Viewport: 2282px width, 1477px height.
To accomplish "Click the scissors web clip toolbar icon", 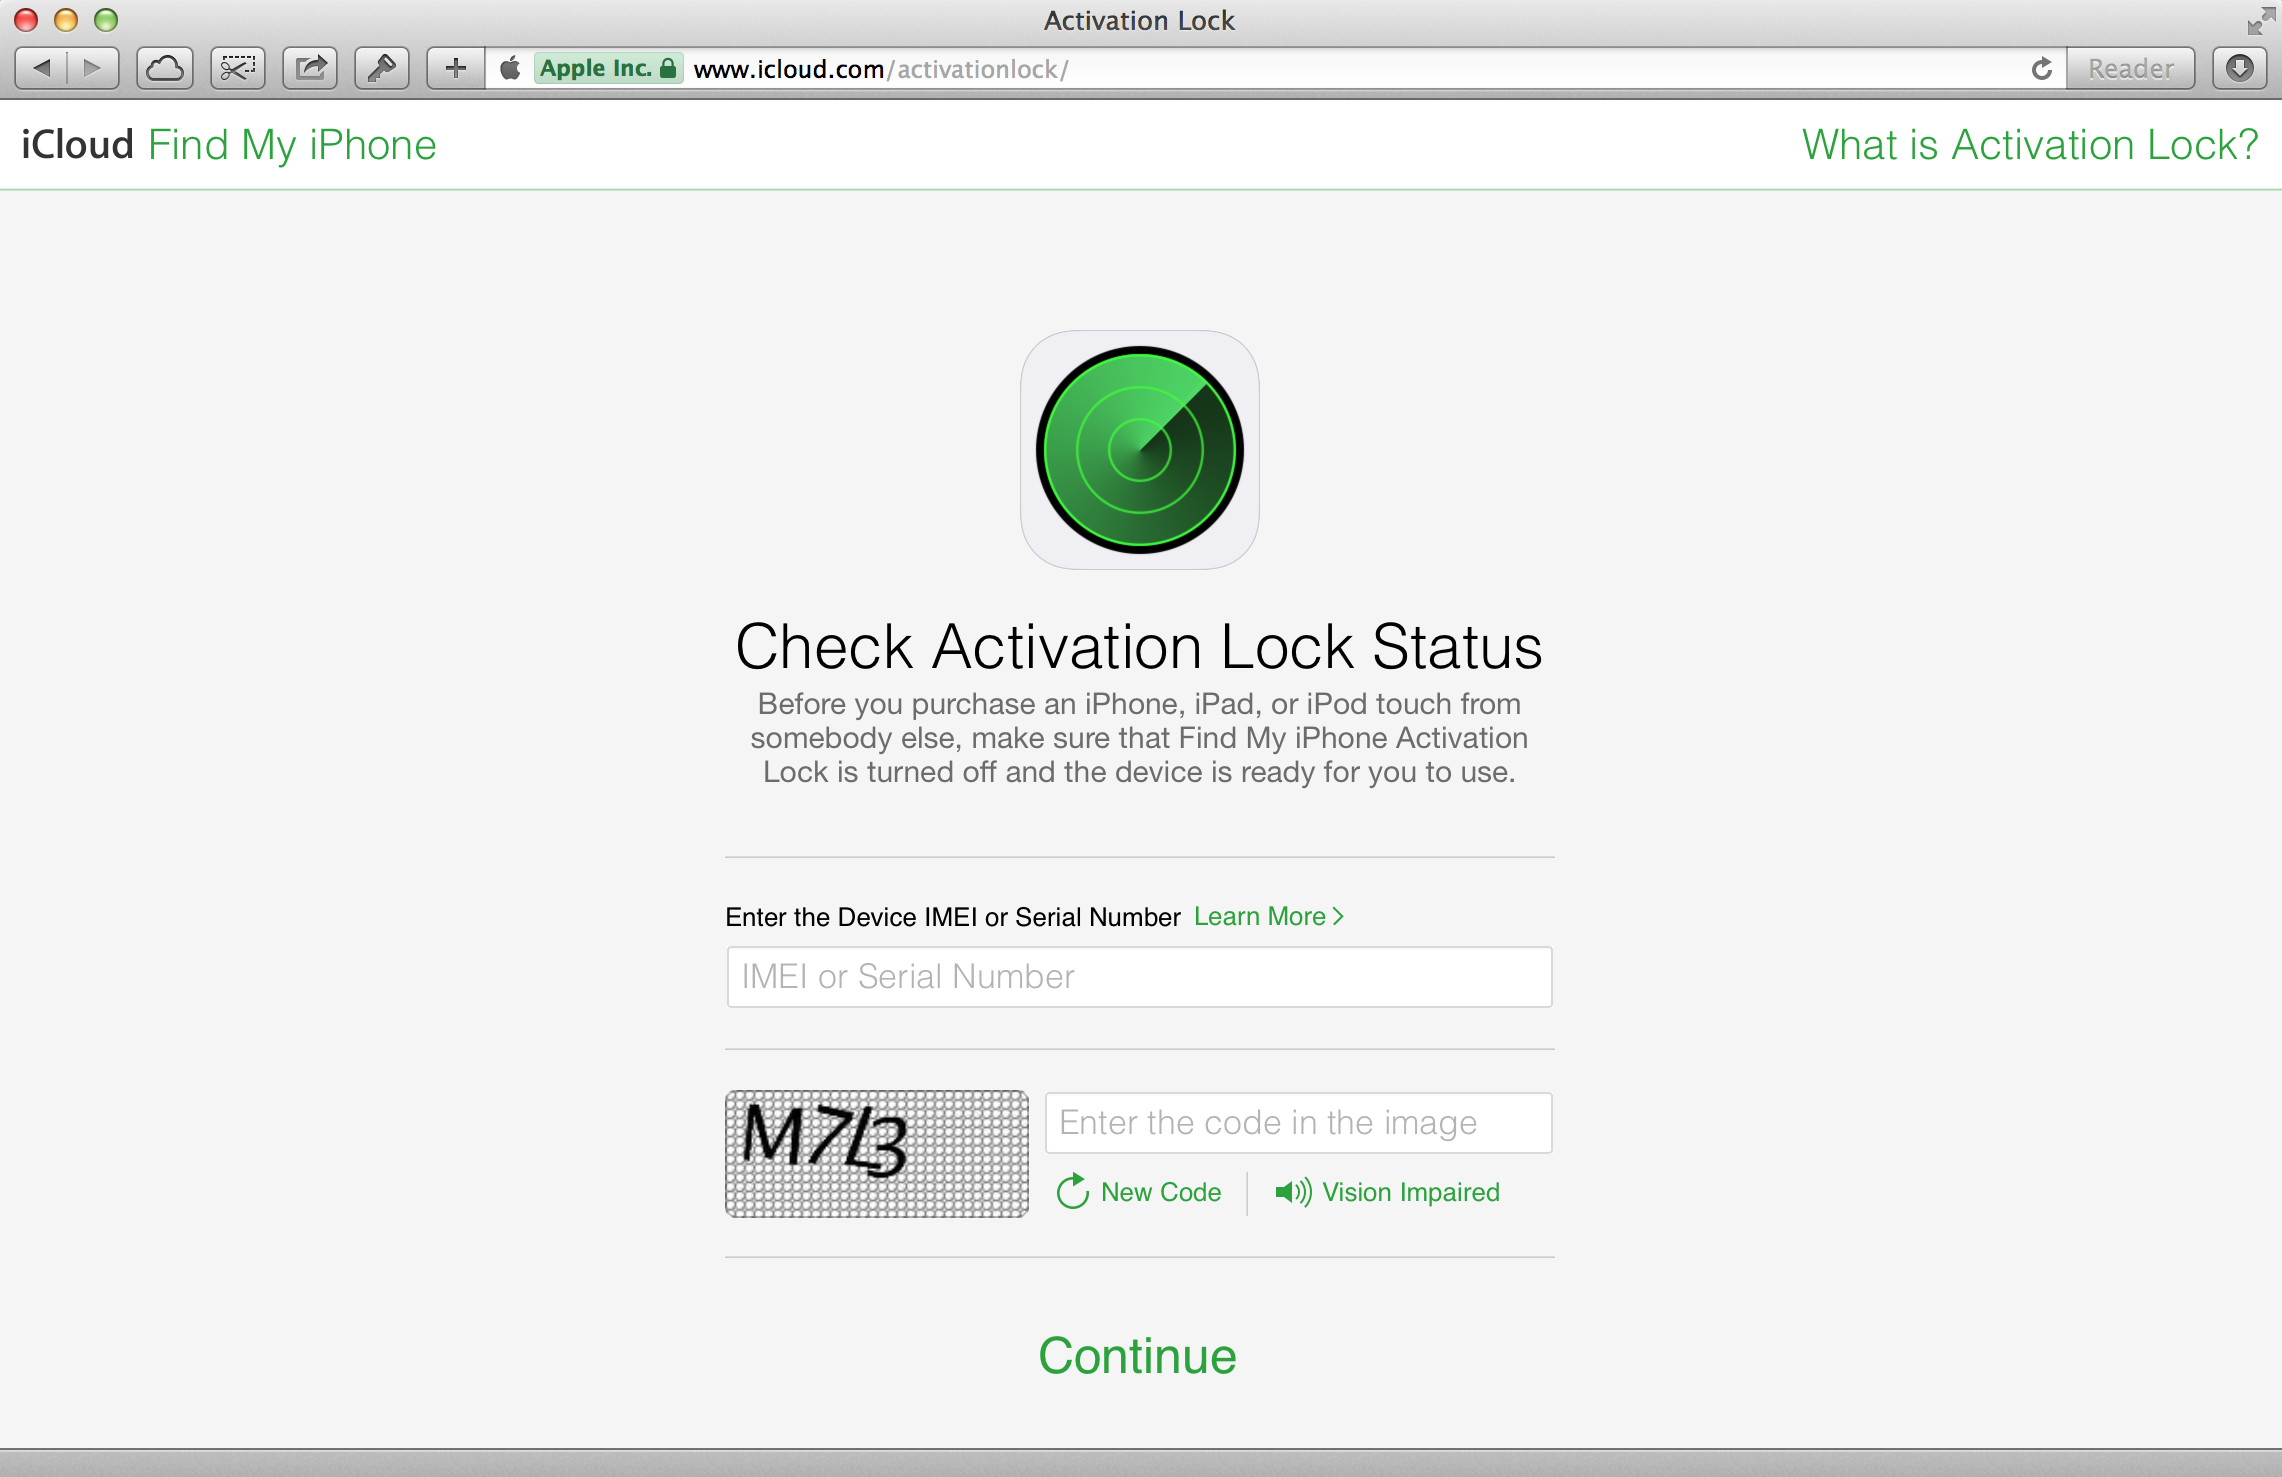I will click(238, 68).
